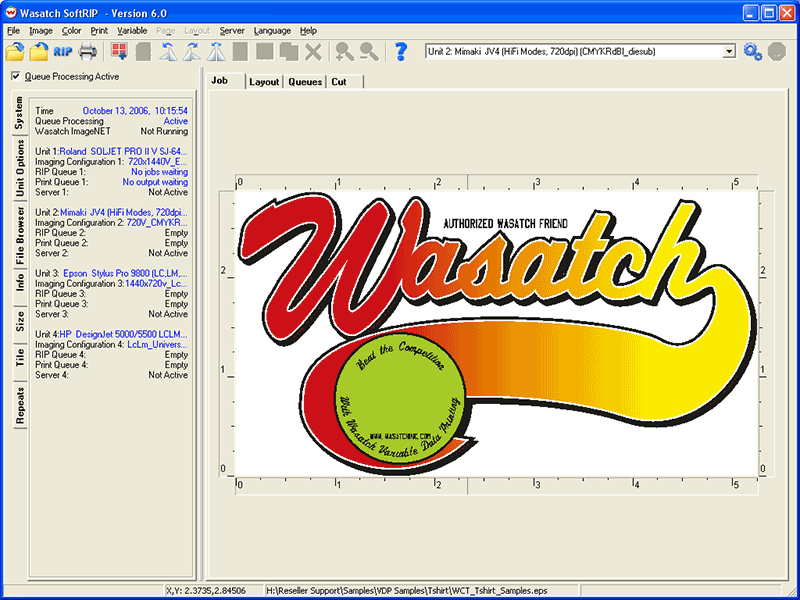Image resolution: width=800 pixels, height=600 pixels.
Task: Click the Server 4 "Not Active" status
Action: point(168,375)
